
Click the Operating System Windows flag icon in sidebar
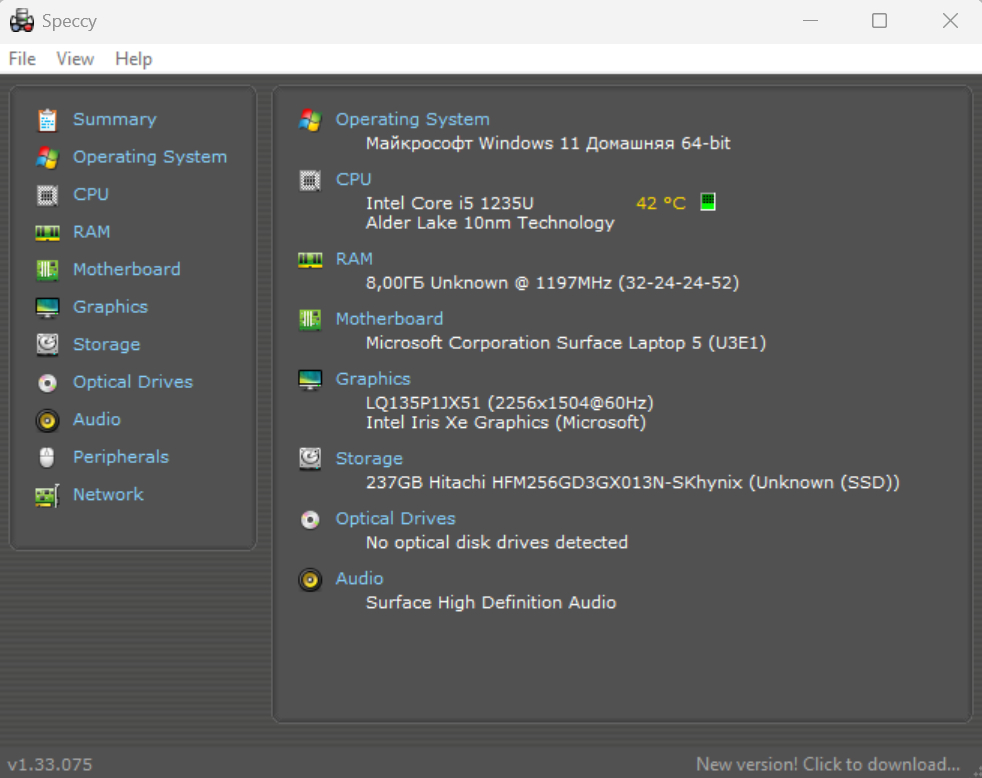click(47, 157)
